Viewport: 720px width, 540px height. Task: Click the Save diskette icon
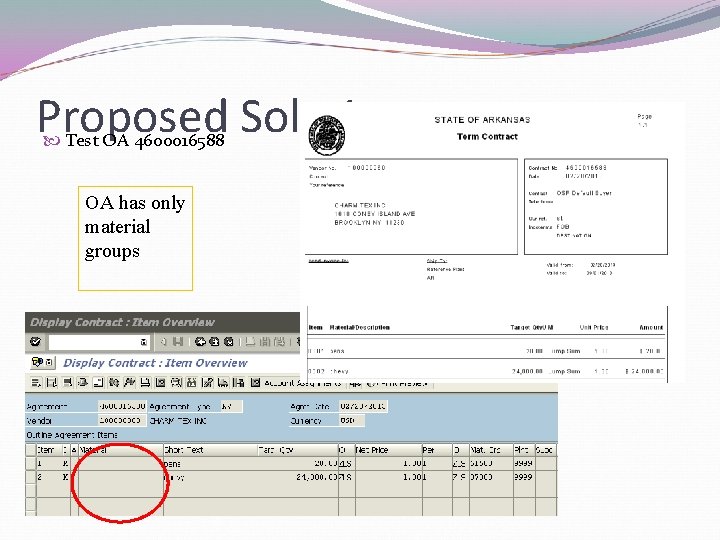(178, 342)
